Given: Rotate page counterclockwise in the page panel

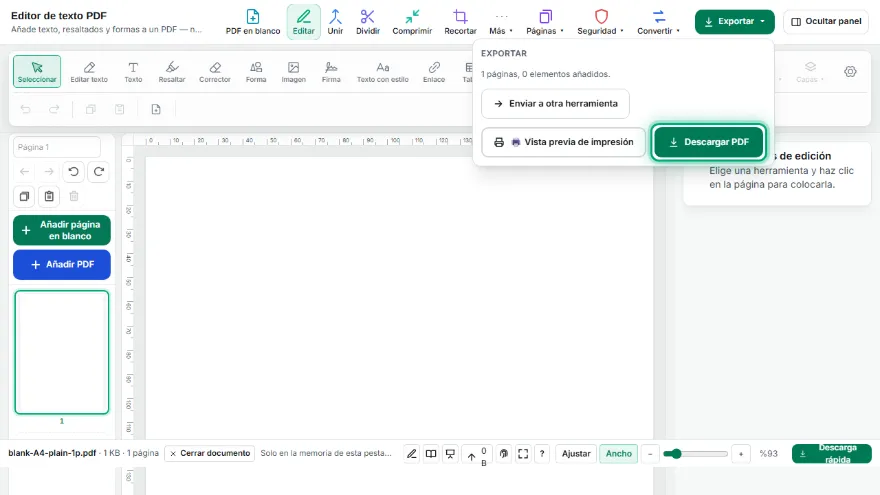Looking at the screenshot, I should (74, 172).
